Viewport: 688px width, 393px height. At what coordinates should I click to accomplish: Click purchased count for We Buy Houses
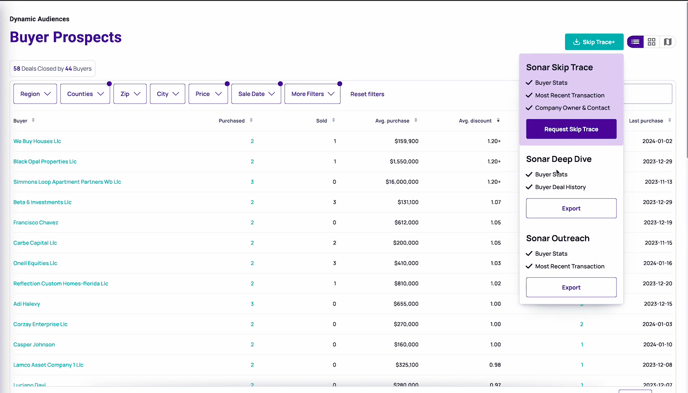tap(252, 141)
